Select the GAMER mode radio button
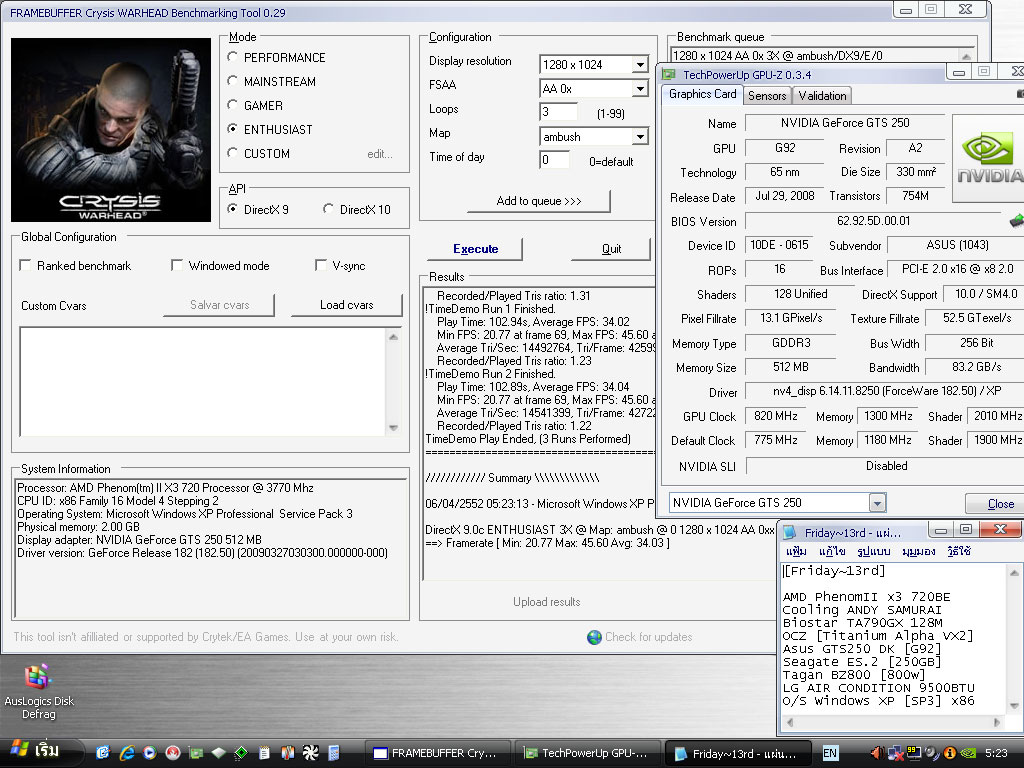 point(233,105)
